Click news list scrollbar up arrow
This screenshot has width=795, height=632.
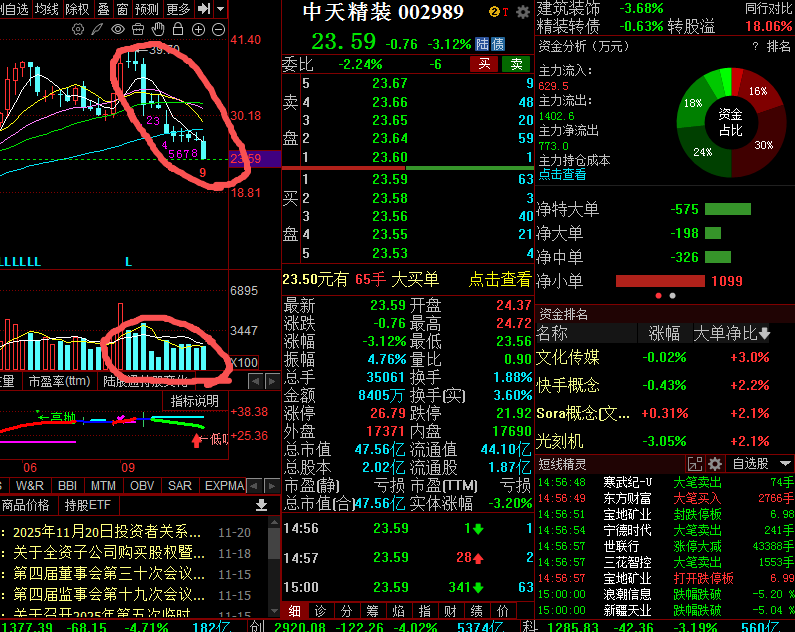click(274, 522)
